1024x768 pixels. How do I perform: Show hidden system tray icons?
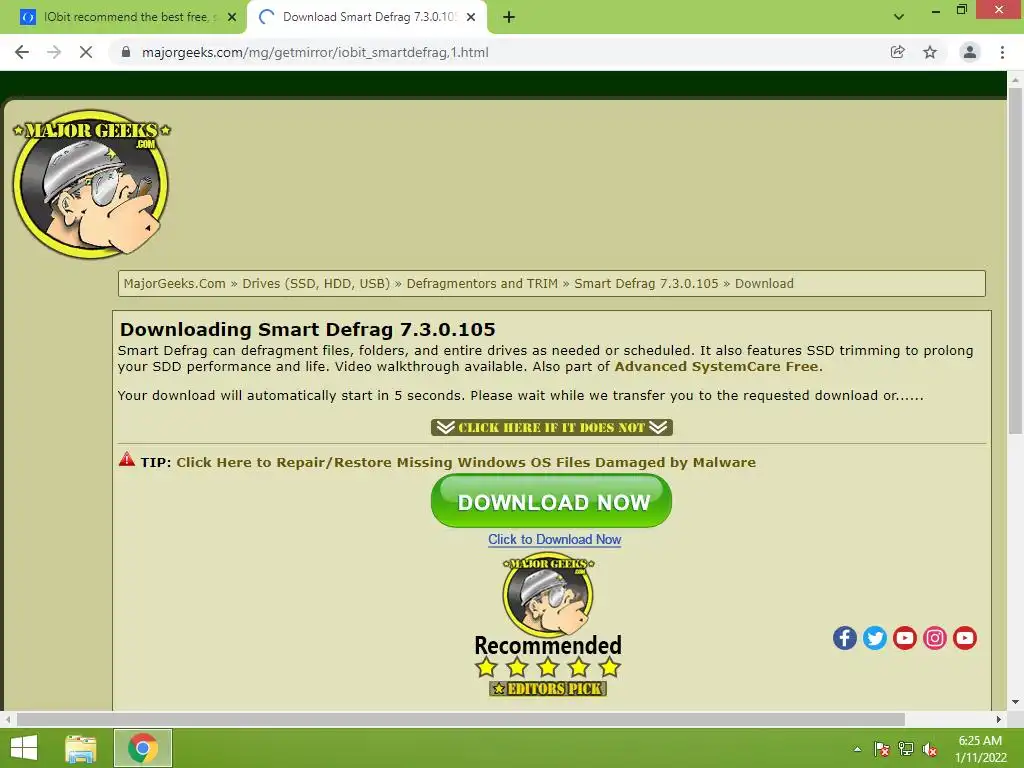857,749
